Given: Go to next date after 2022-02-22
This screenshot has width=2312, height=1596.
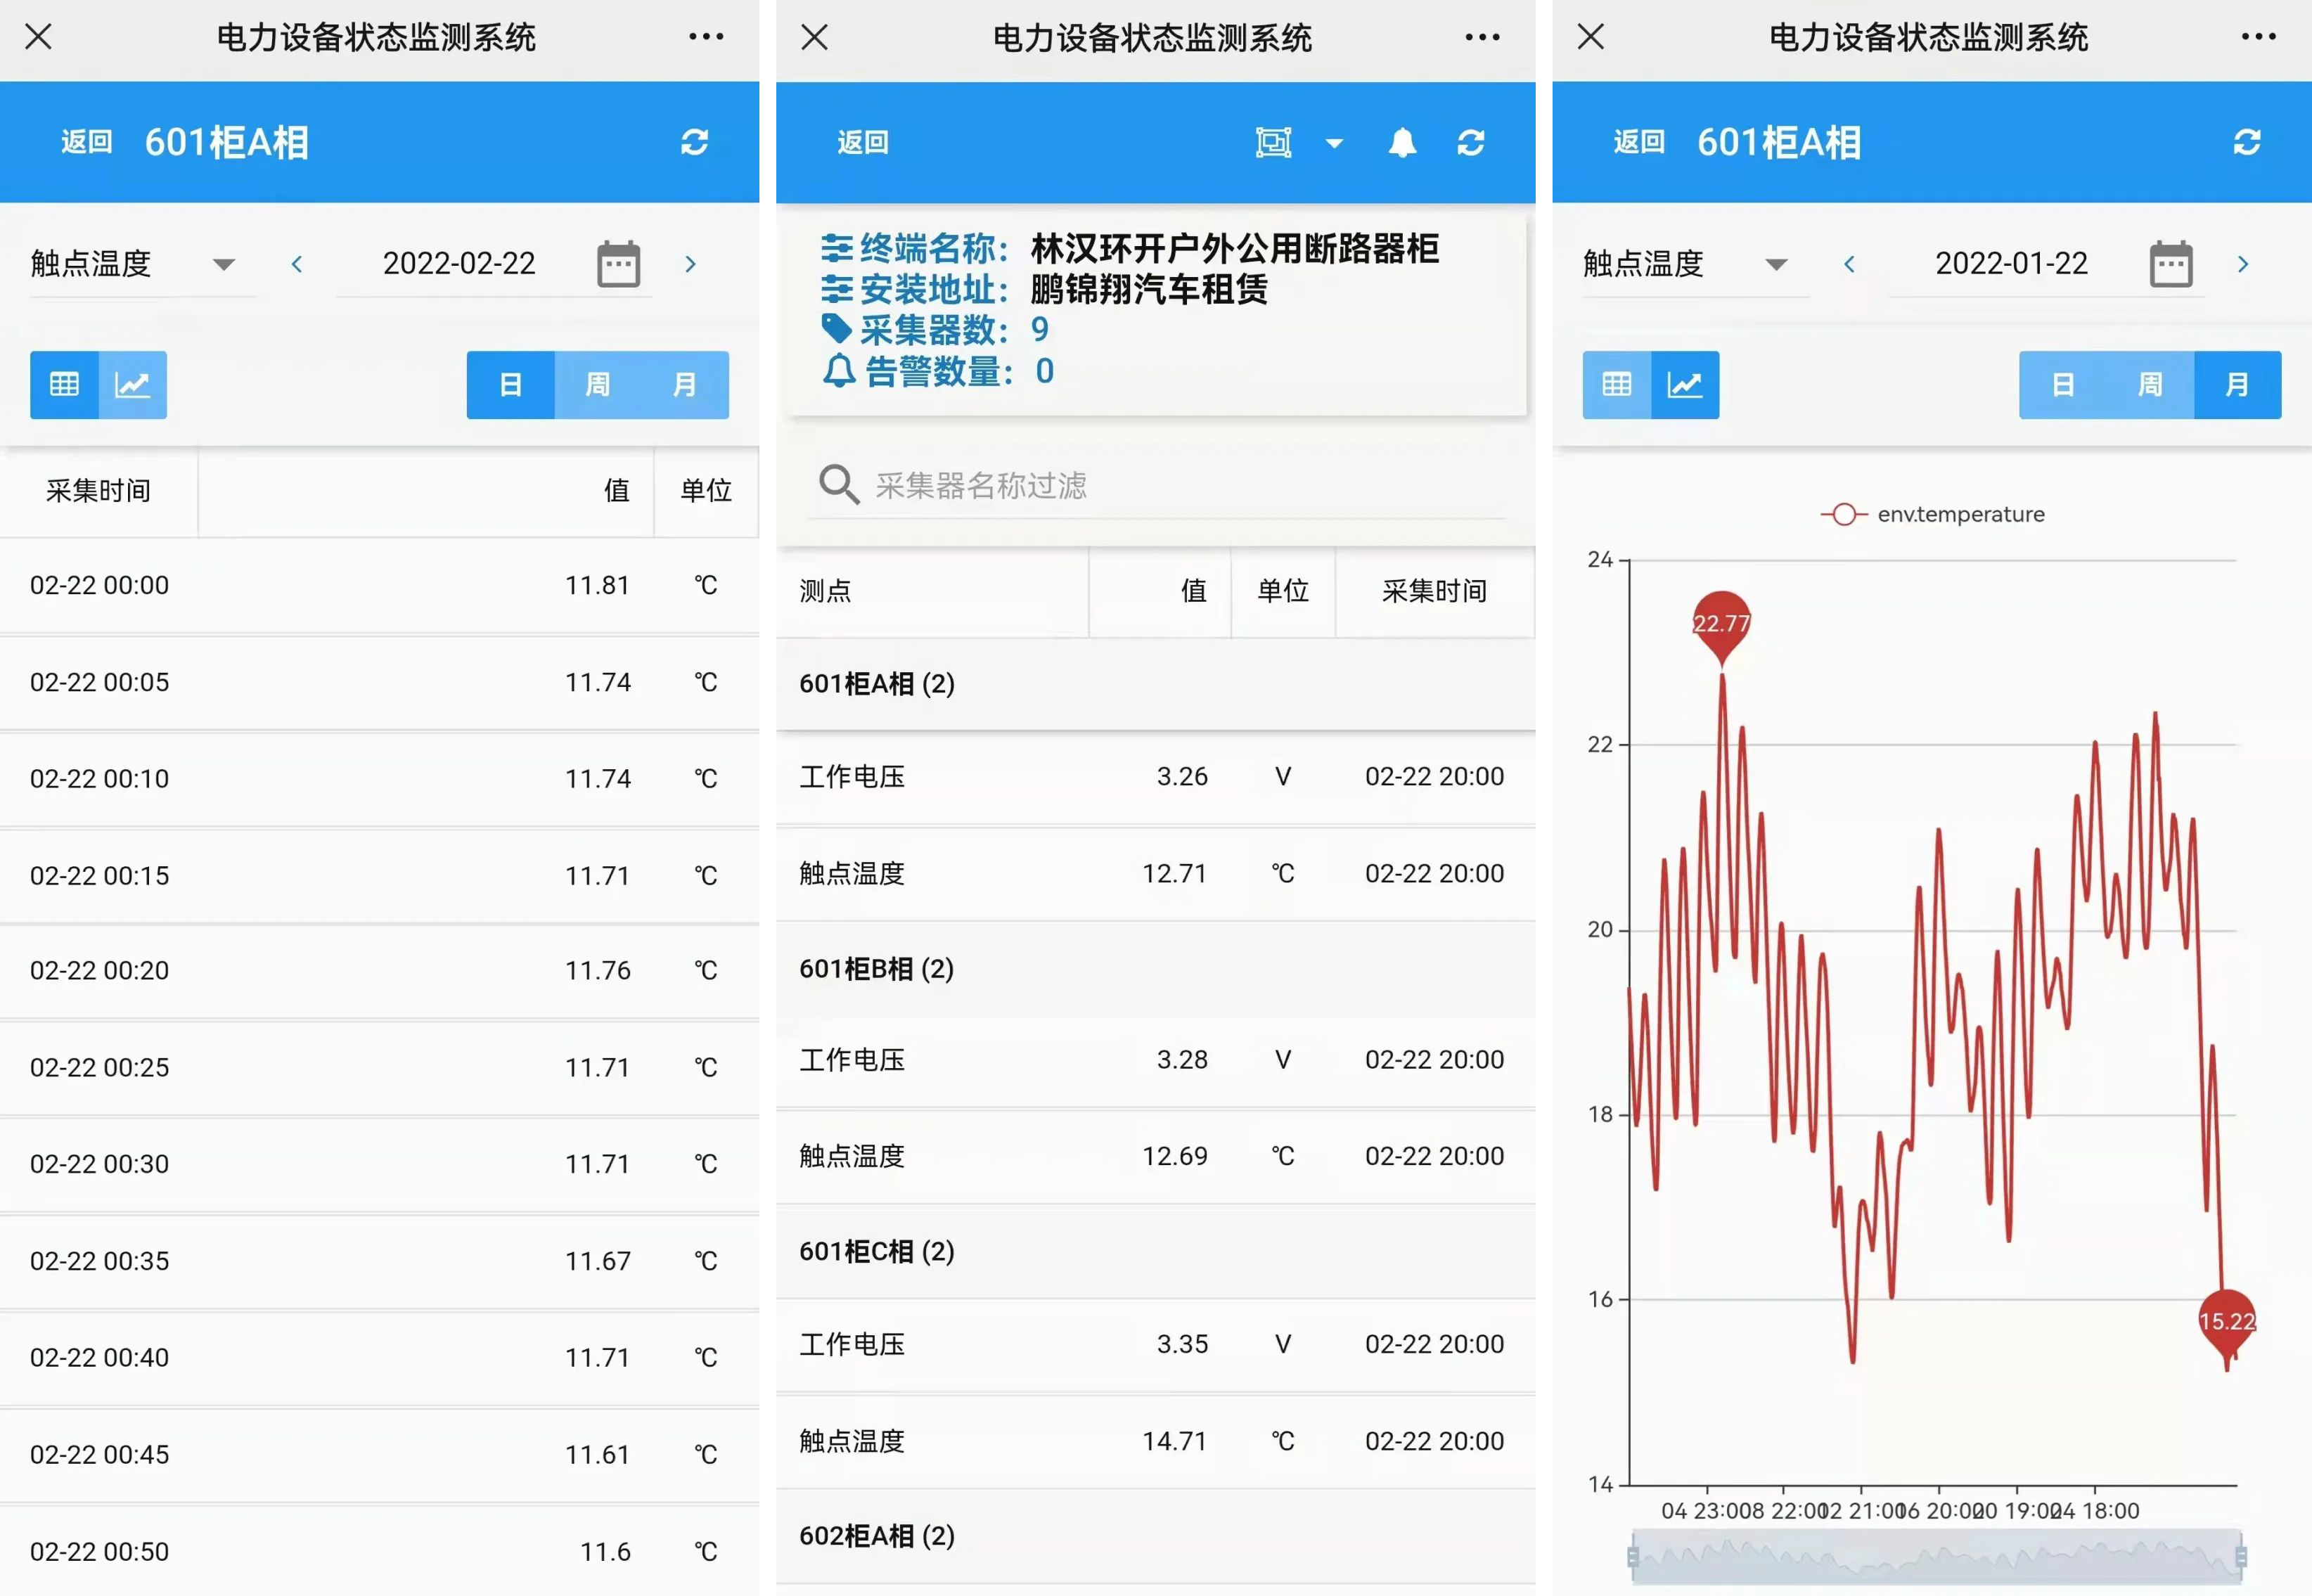Looking at the screenshot, I should tap(690, 264).
